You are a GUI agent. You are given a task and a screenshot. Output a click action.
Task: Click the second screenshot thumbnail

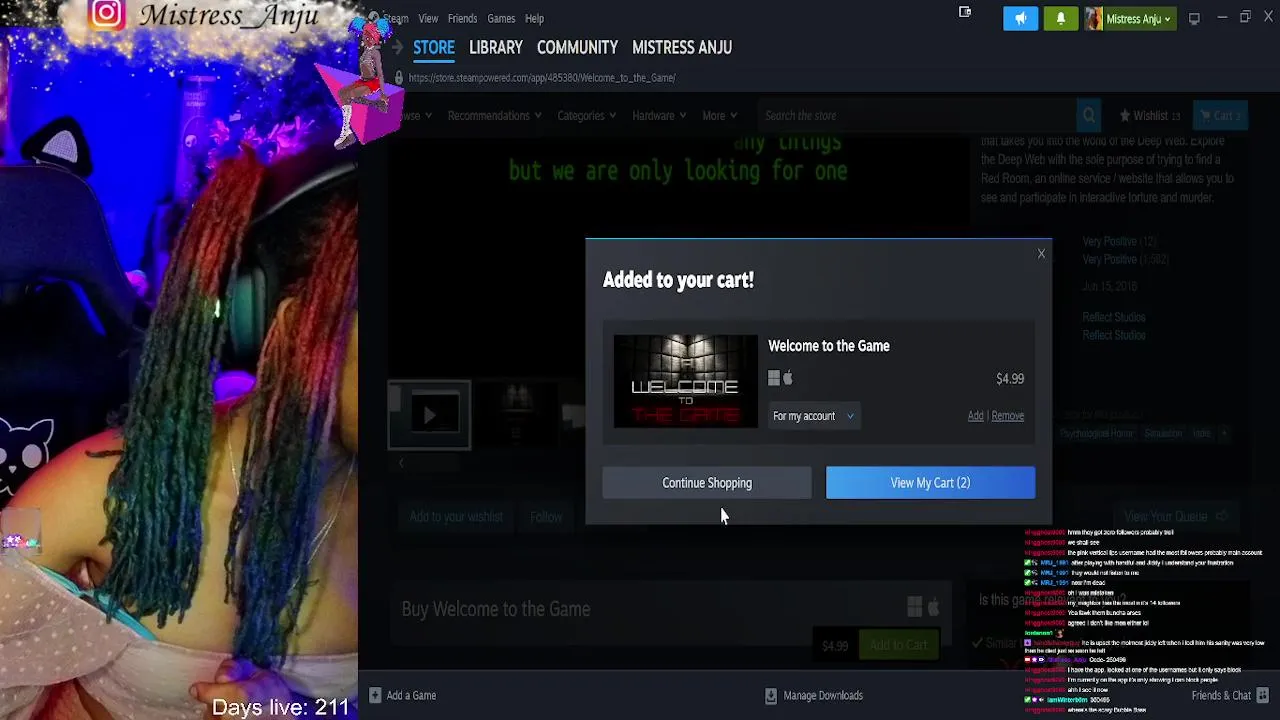click(x=516, y=415)
